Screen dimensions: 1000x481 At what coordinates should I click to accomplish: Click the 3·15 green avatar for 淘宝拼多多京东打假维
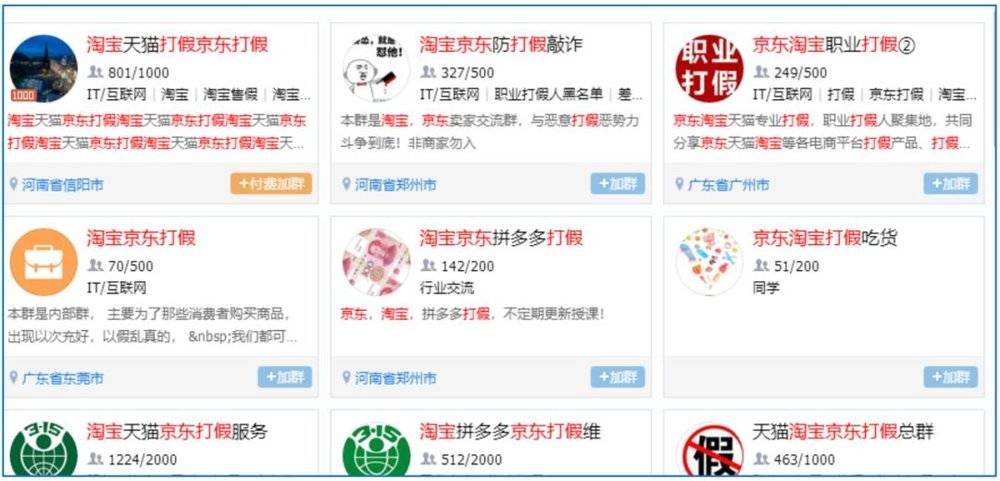[376, 448]
